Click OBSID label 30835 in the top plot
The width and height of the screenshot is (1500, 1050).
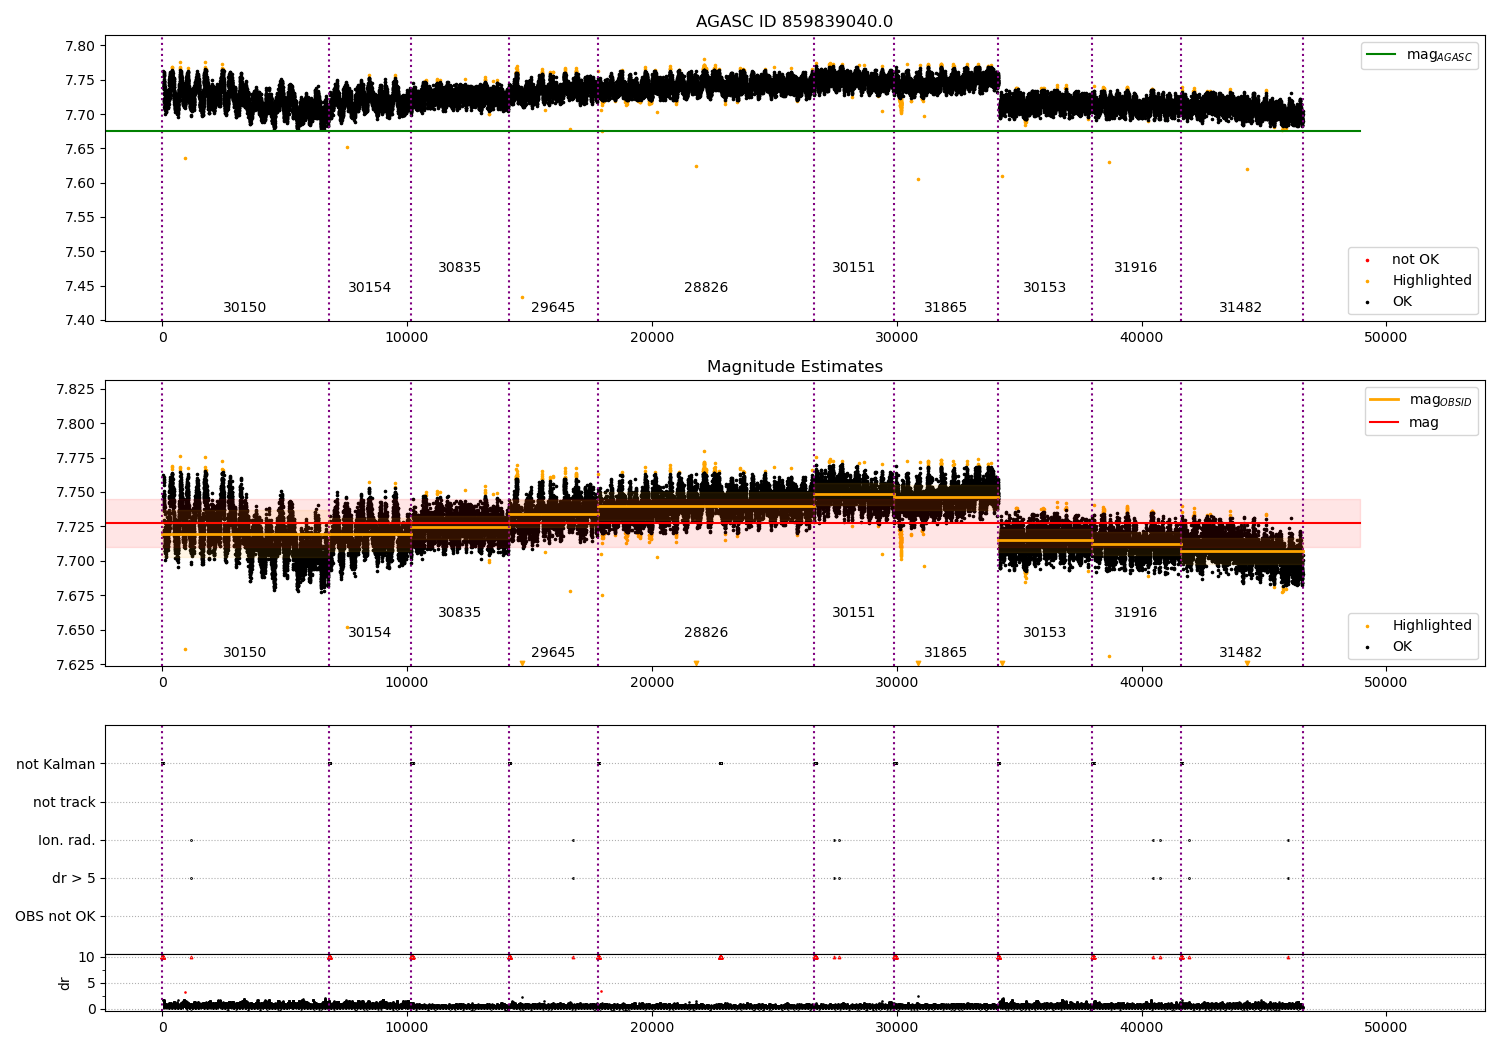coord(459,268)
